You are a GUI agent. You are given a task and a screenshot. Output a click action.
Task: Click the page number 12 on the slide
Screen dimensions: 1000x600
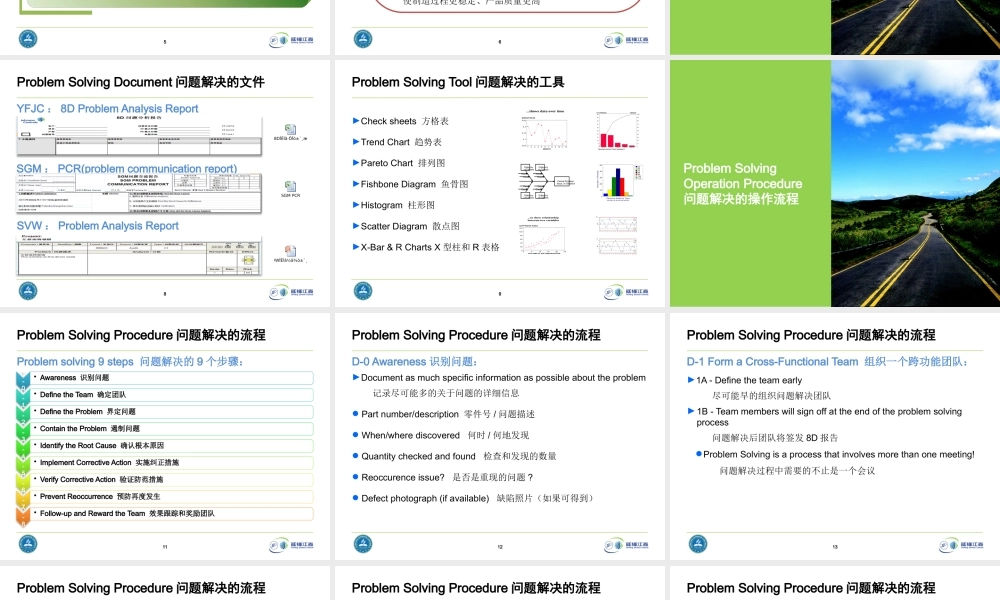pos(500,546)
